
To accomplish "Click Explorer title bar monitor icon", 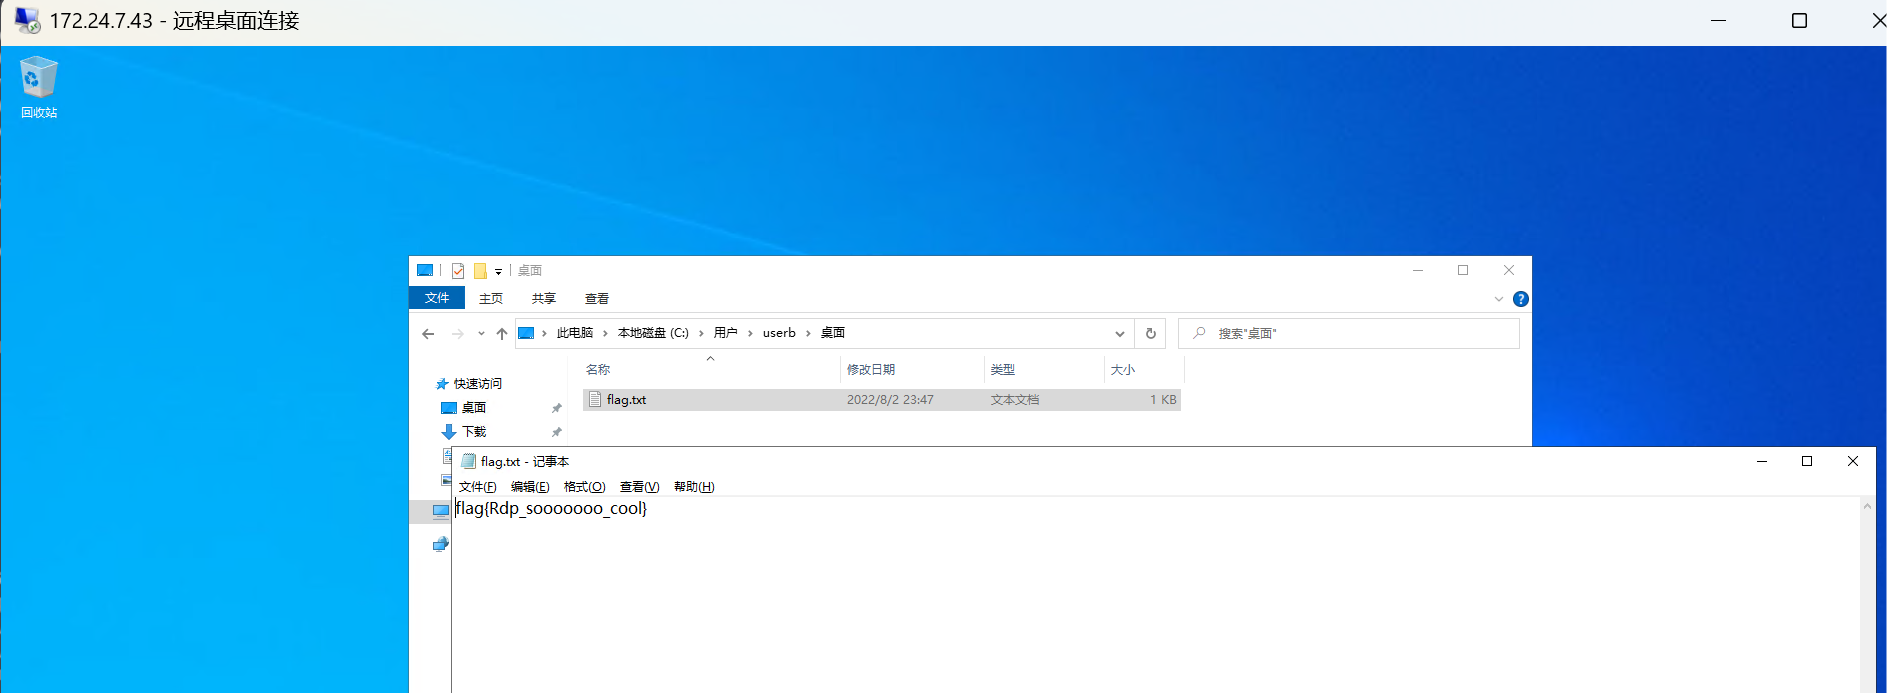I will click(x=425, y=270).
